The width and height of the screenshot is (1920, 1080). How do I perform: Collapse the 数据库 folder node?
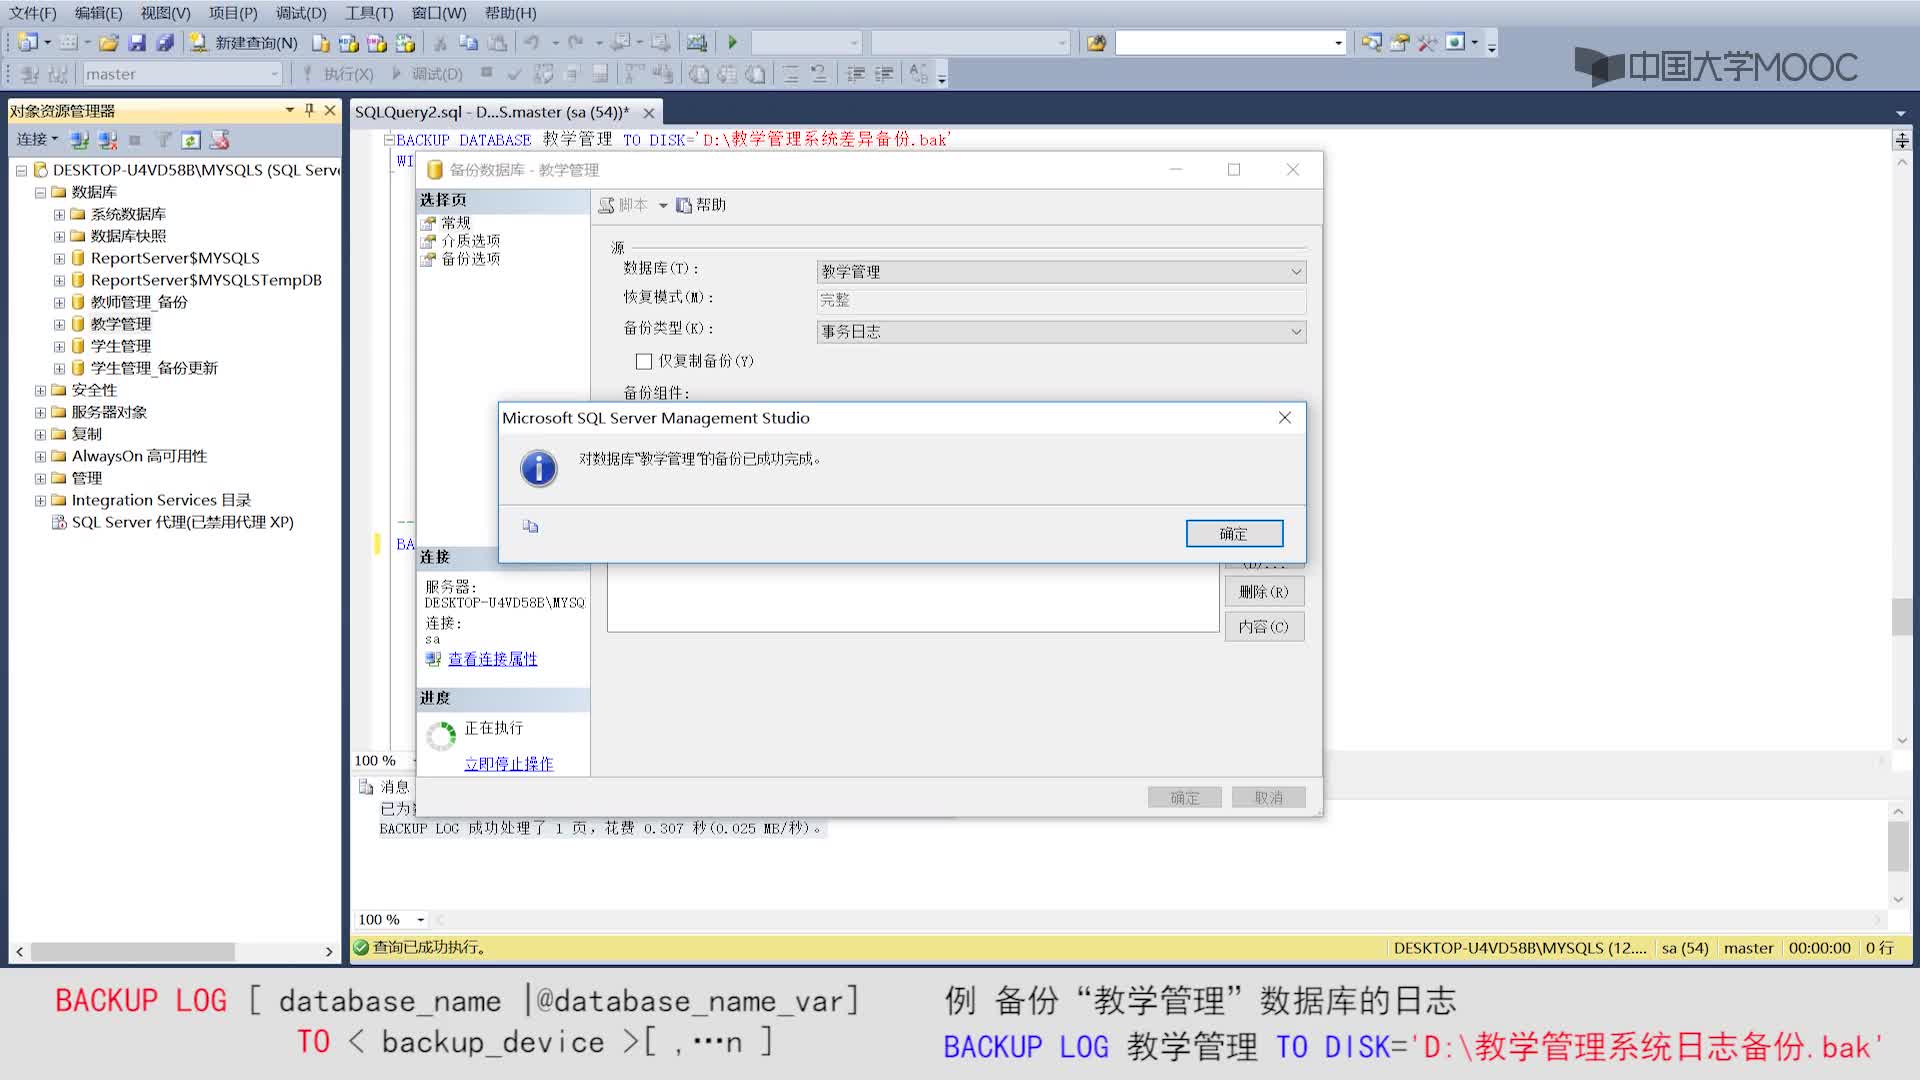[40, 192]
